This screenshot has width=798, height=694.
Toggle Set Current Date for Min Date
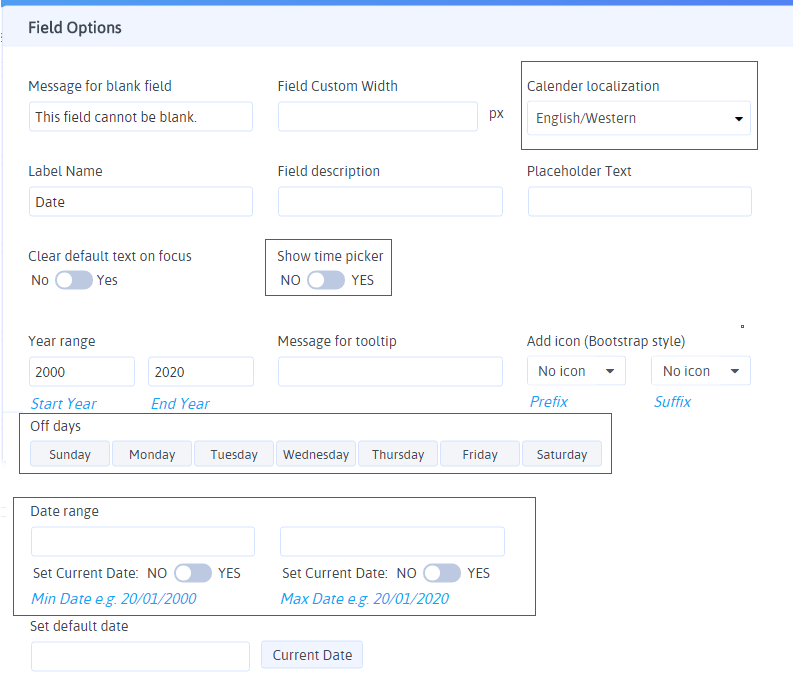coord(192,573)
